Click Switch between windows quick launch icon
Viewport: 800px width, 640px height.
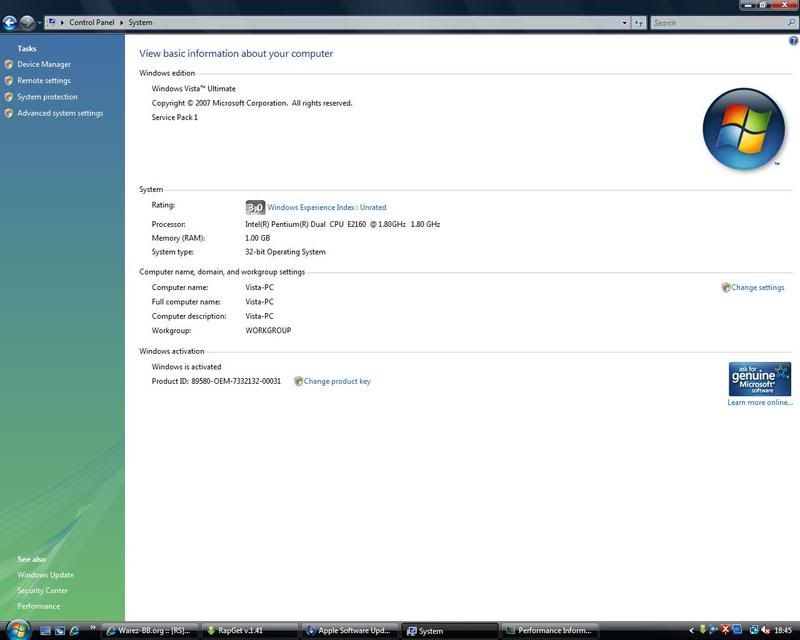point(60,631)
